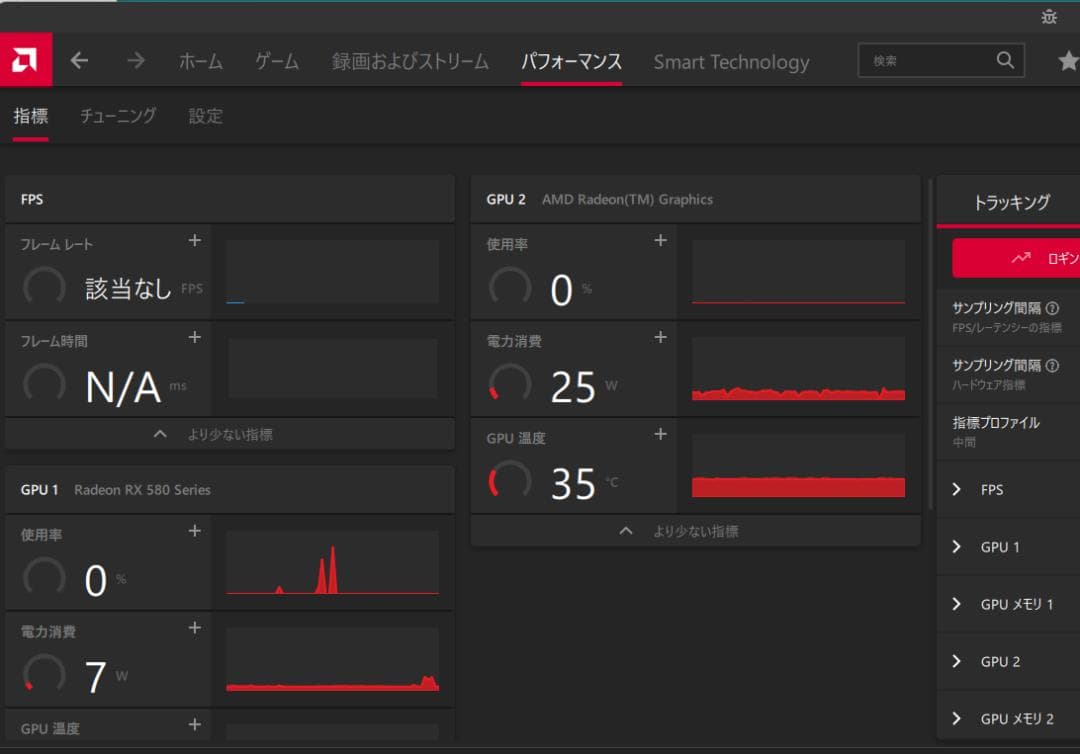Click the plus icon on フレームレート tile

[194, 240]
